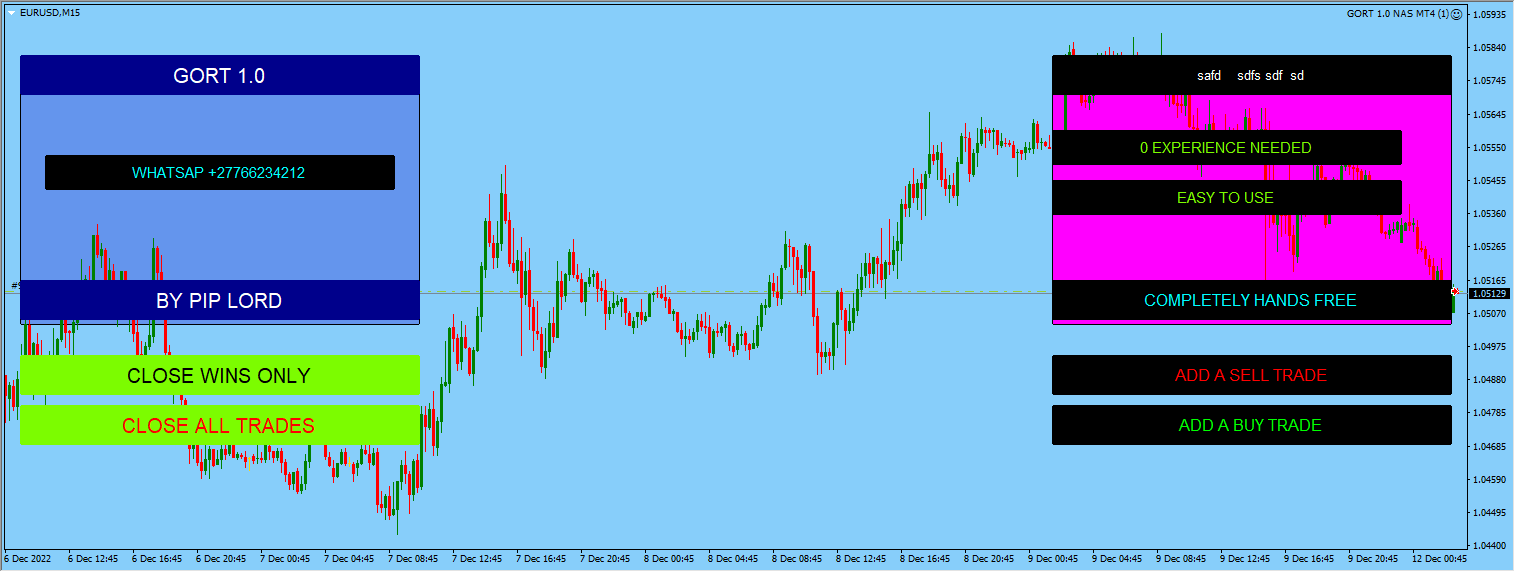Screen dimensions: 1515x572
Task: Click the 6 Dec 2022 time axis label
Action: click(27, 558)
